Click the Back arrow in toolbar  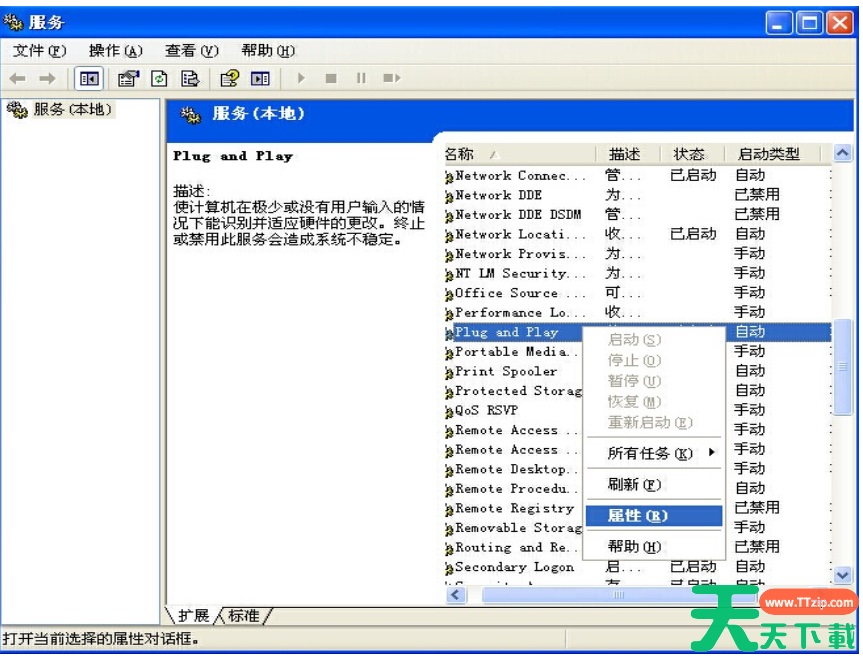click(17, 78)
